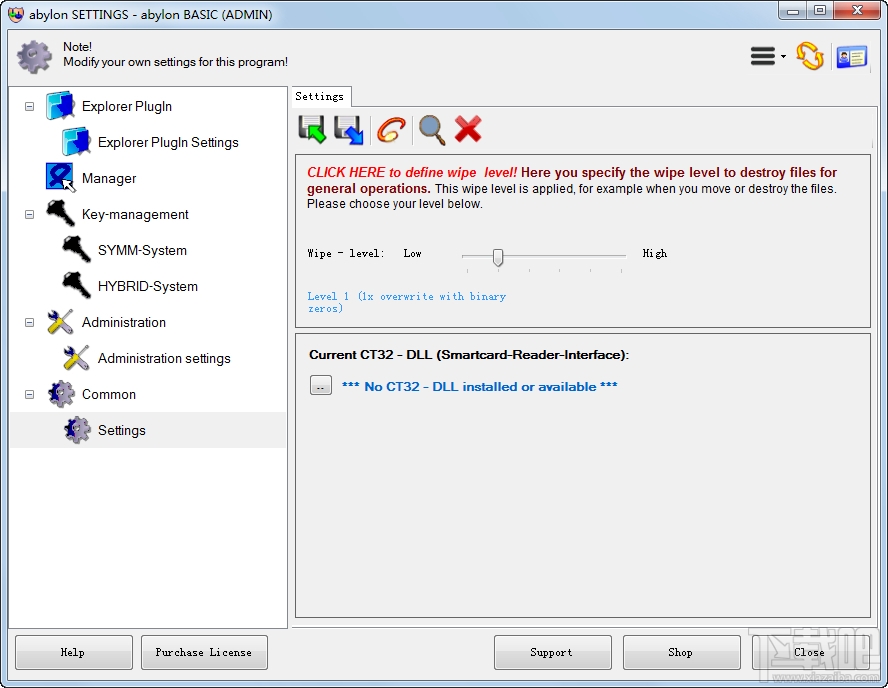Select Manager in the tree
888x688 pixels.
click(109, 178)
